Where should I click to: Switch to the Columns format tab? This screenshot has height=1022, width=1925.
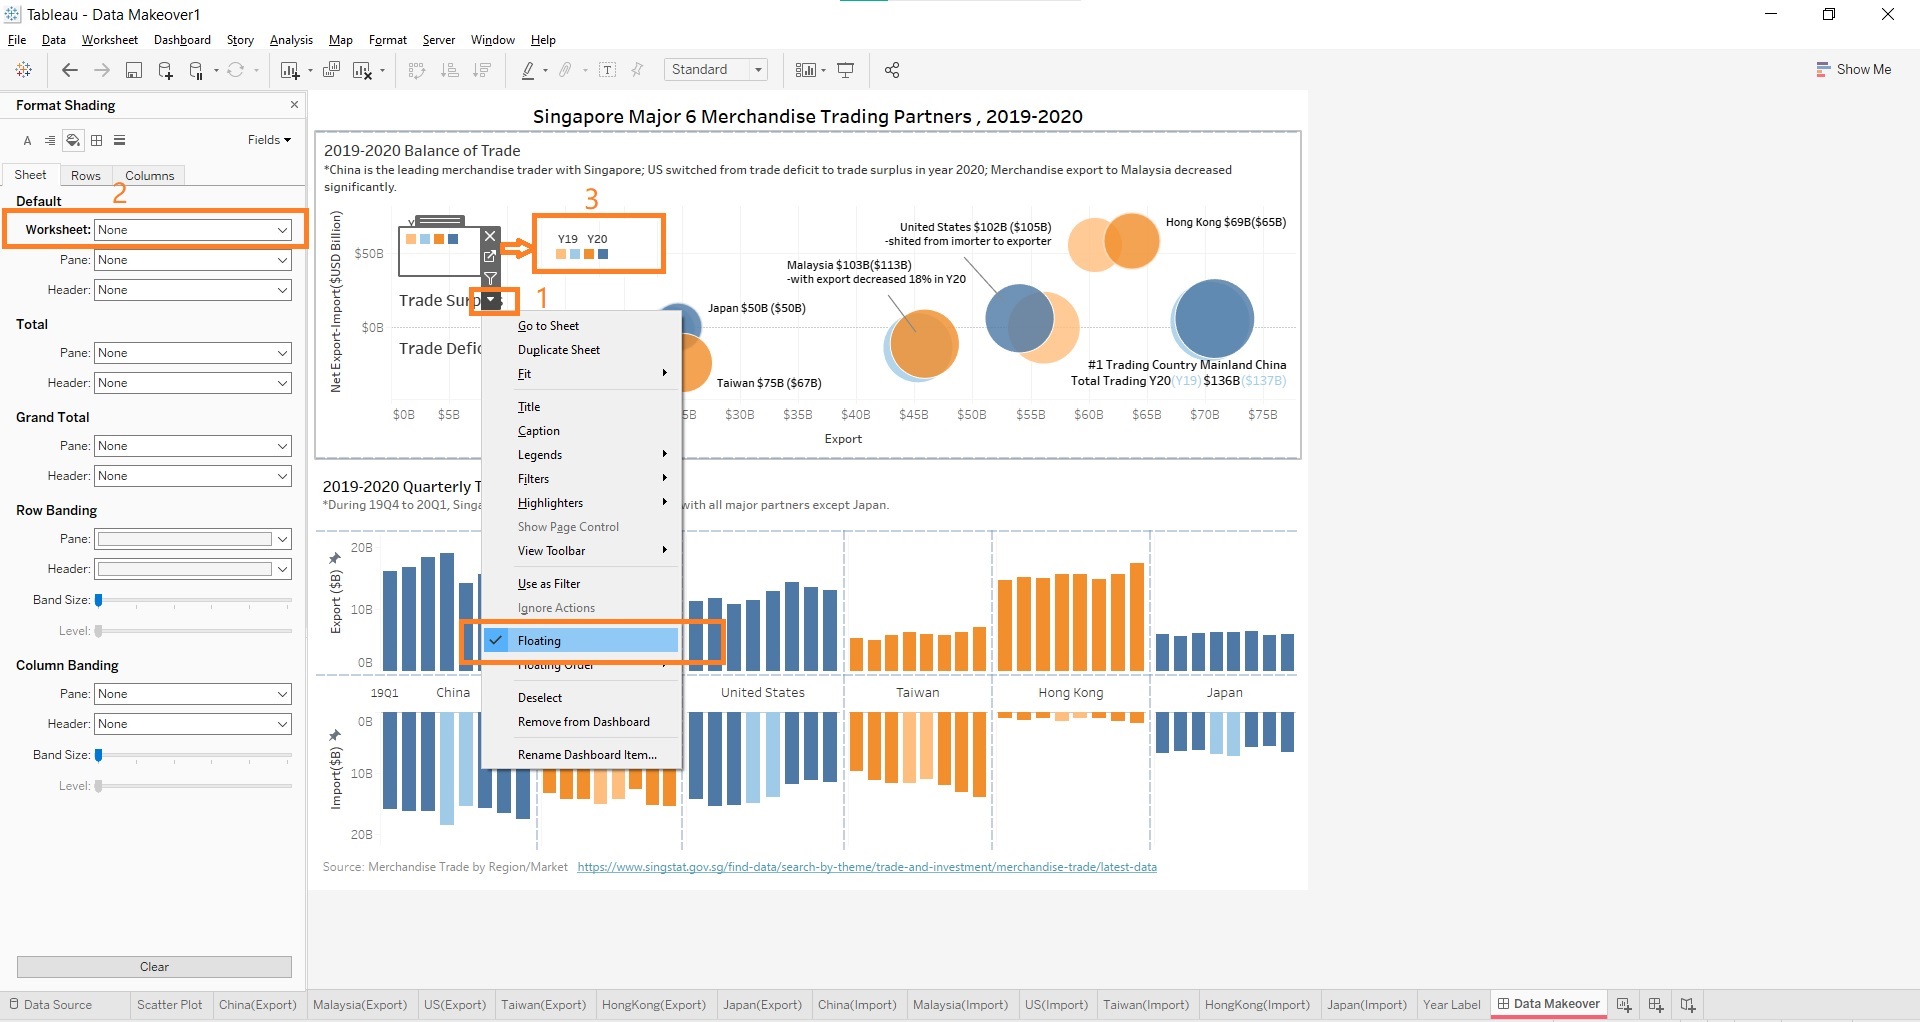point(150,176)
